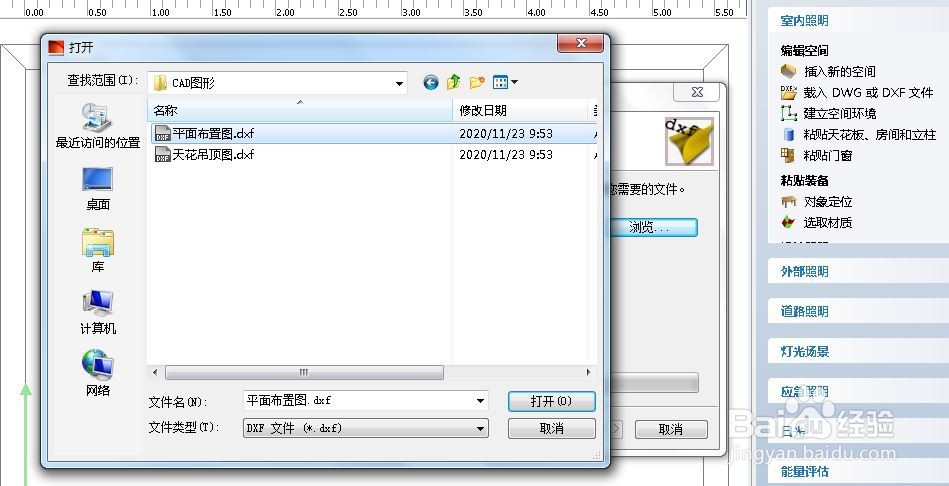Expand the 查找范围 folder dropdown
This screenshot has width=949, height=486.
(399, 83)
